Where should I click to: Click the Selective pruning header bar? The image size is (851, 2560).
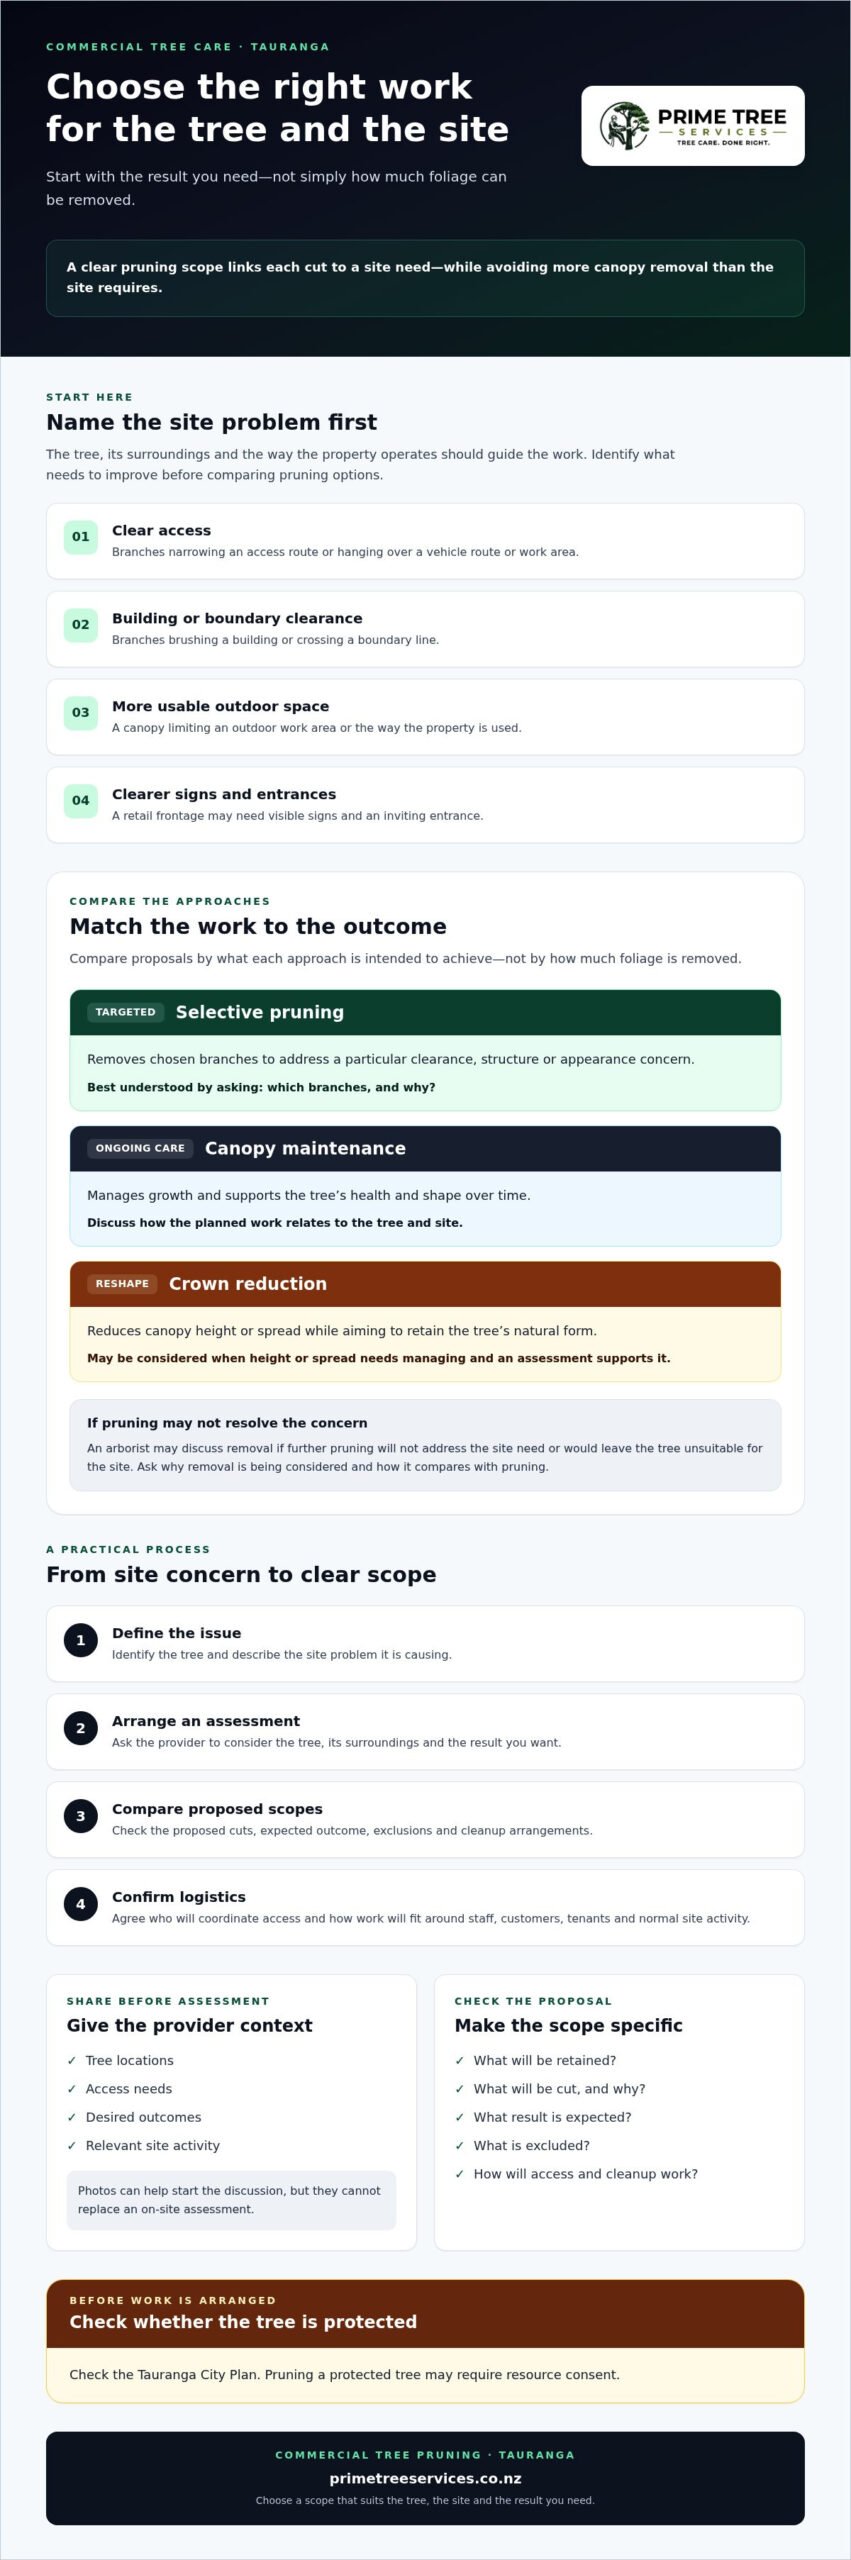425,1012
